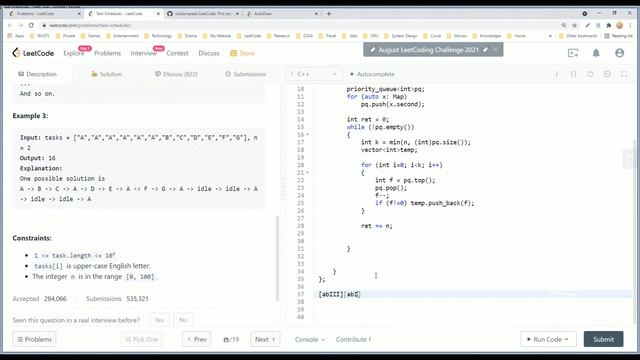
Task: Open the playground icon in header
Action: (573, 53)
